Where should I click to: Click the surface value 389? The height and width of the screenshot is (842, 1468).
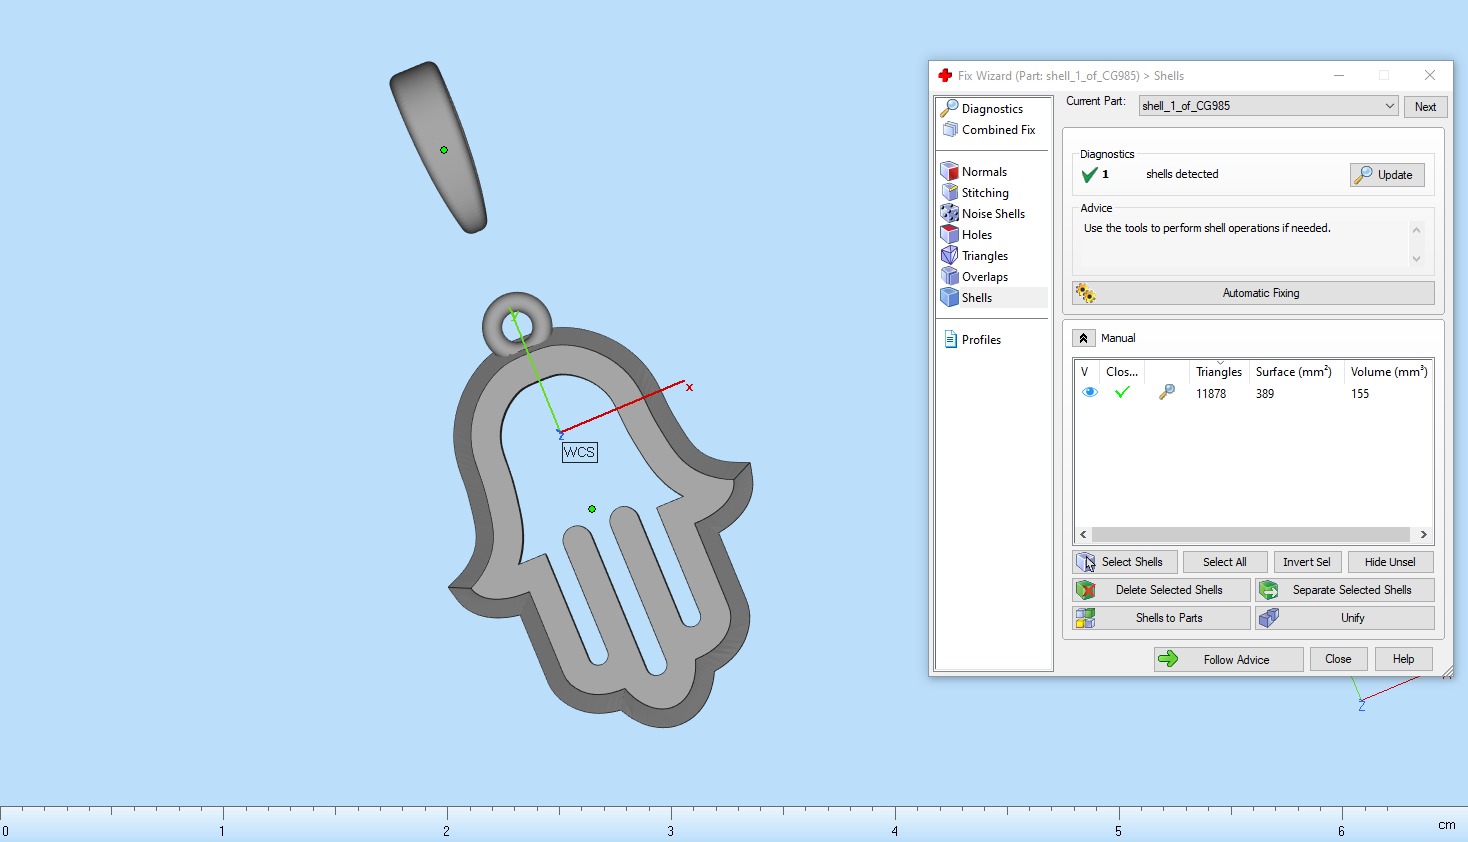1265,394
